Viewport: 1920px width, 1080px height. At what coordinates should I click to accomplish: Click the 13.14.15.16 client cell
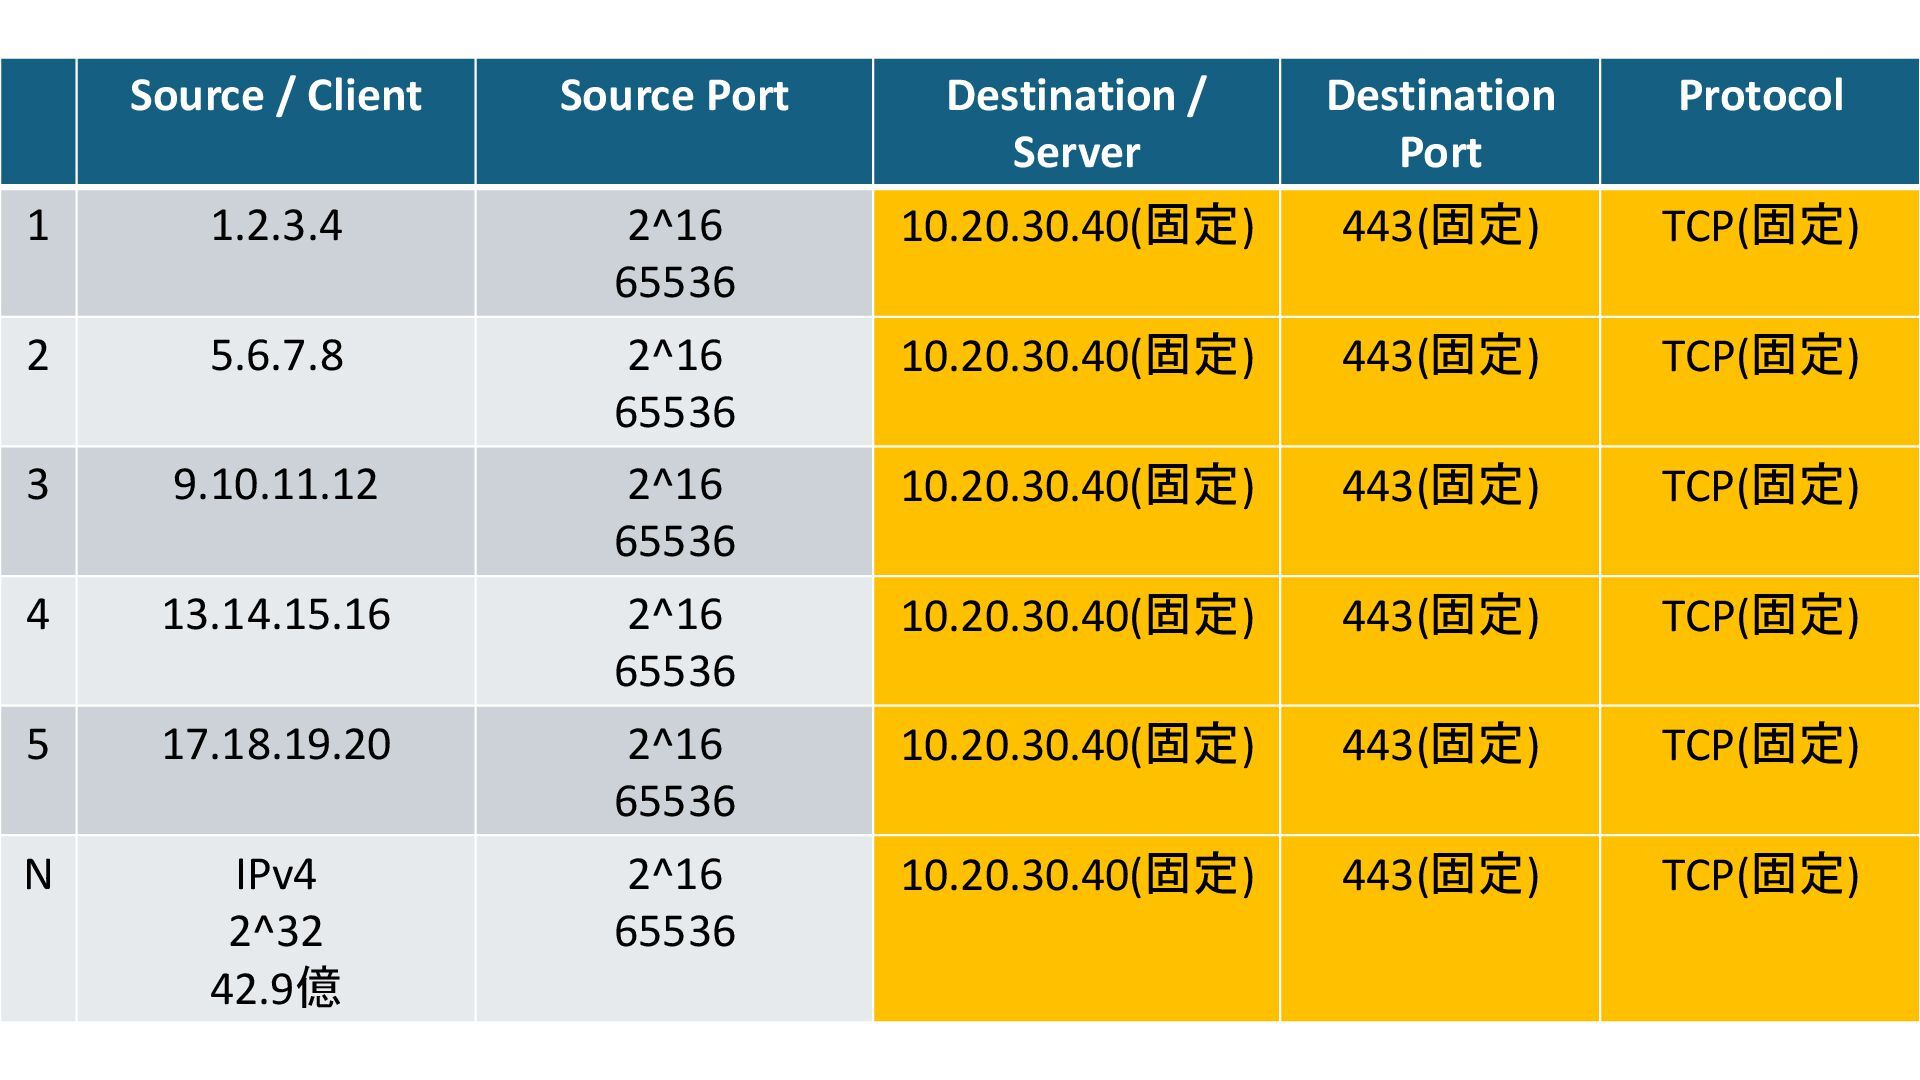point(275,641)
